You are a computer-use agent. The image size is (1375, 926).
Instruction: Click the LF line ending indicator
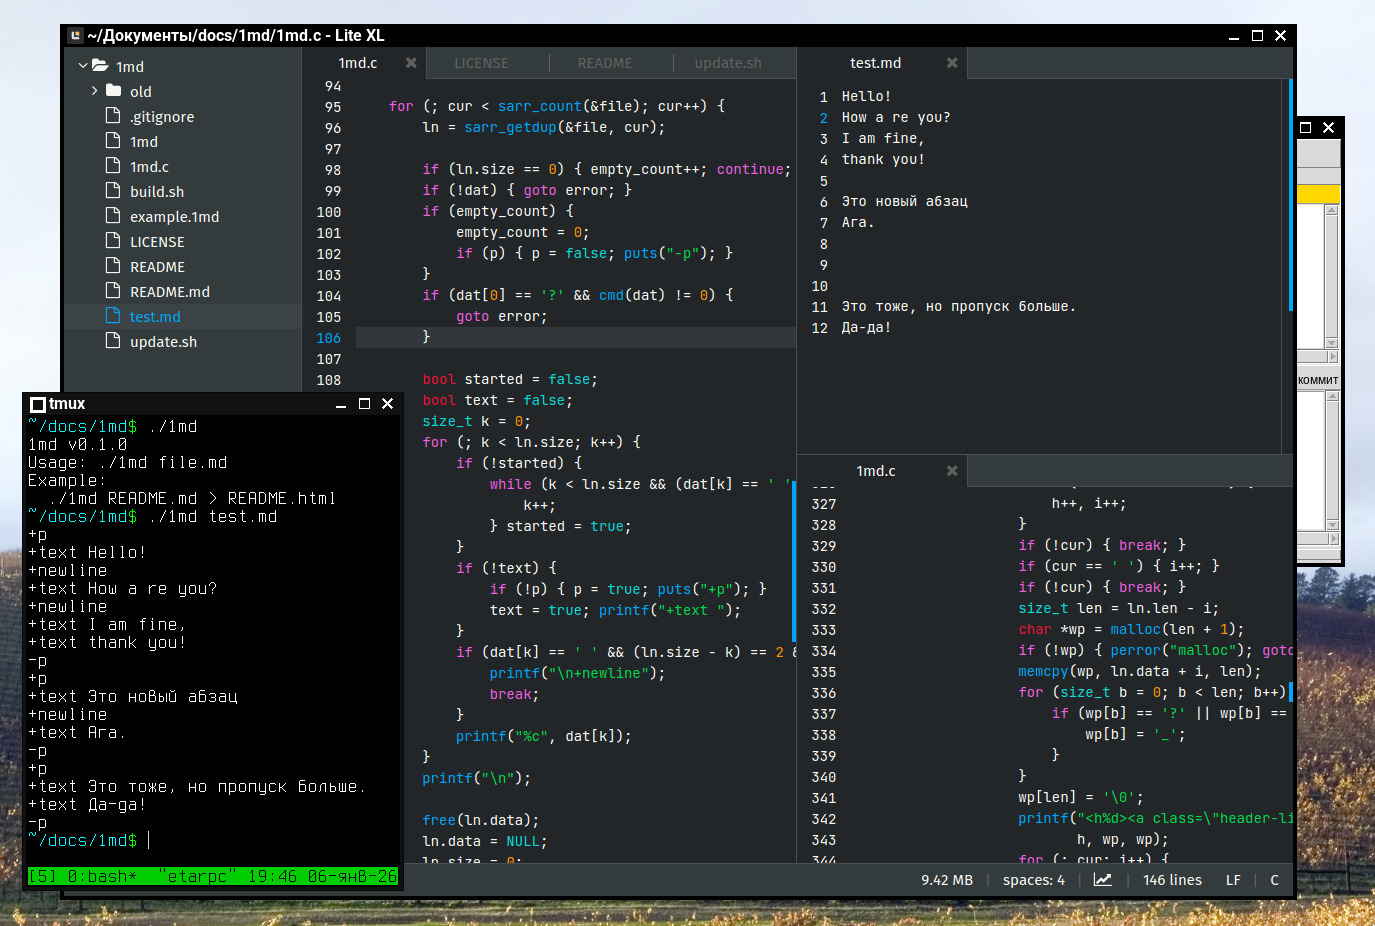point(1233,880)
